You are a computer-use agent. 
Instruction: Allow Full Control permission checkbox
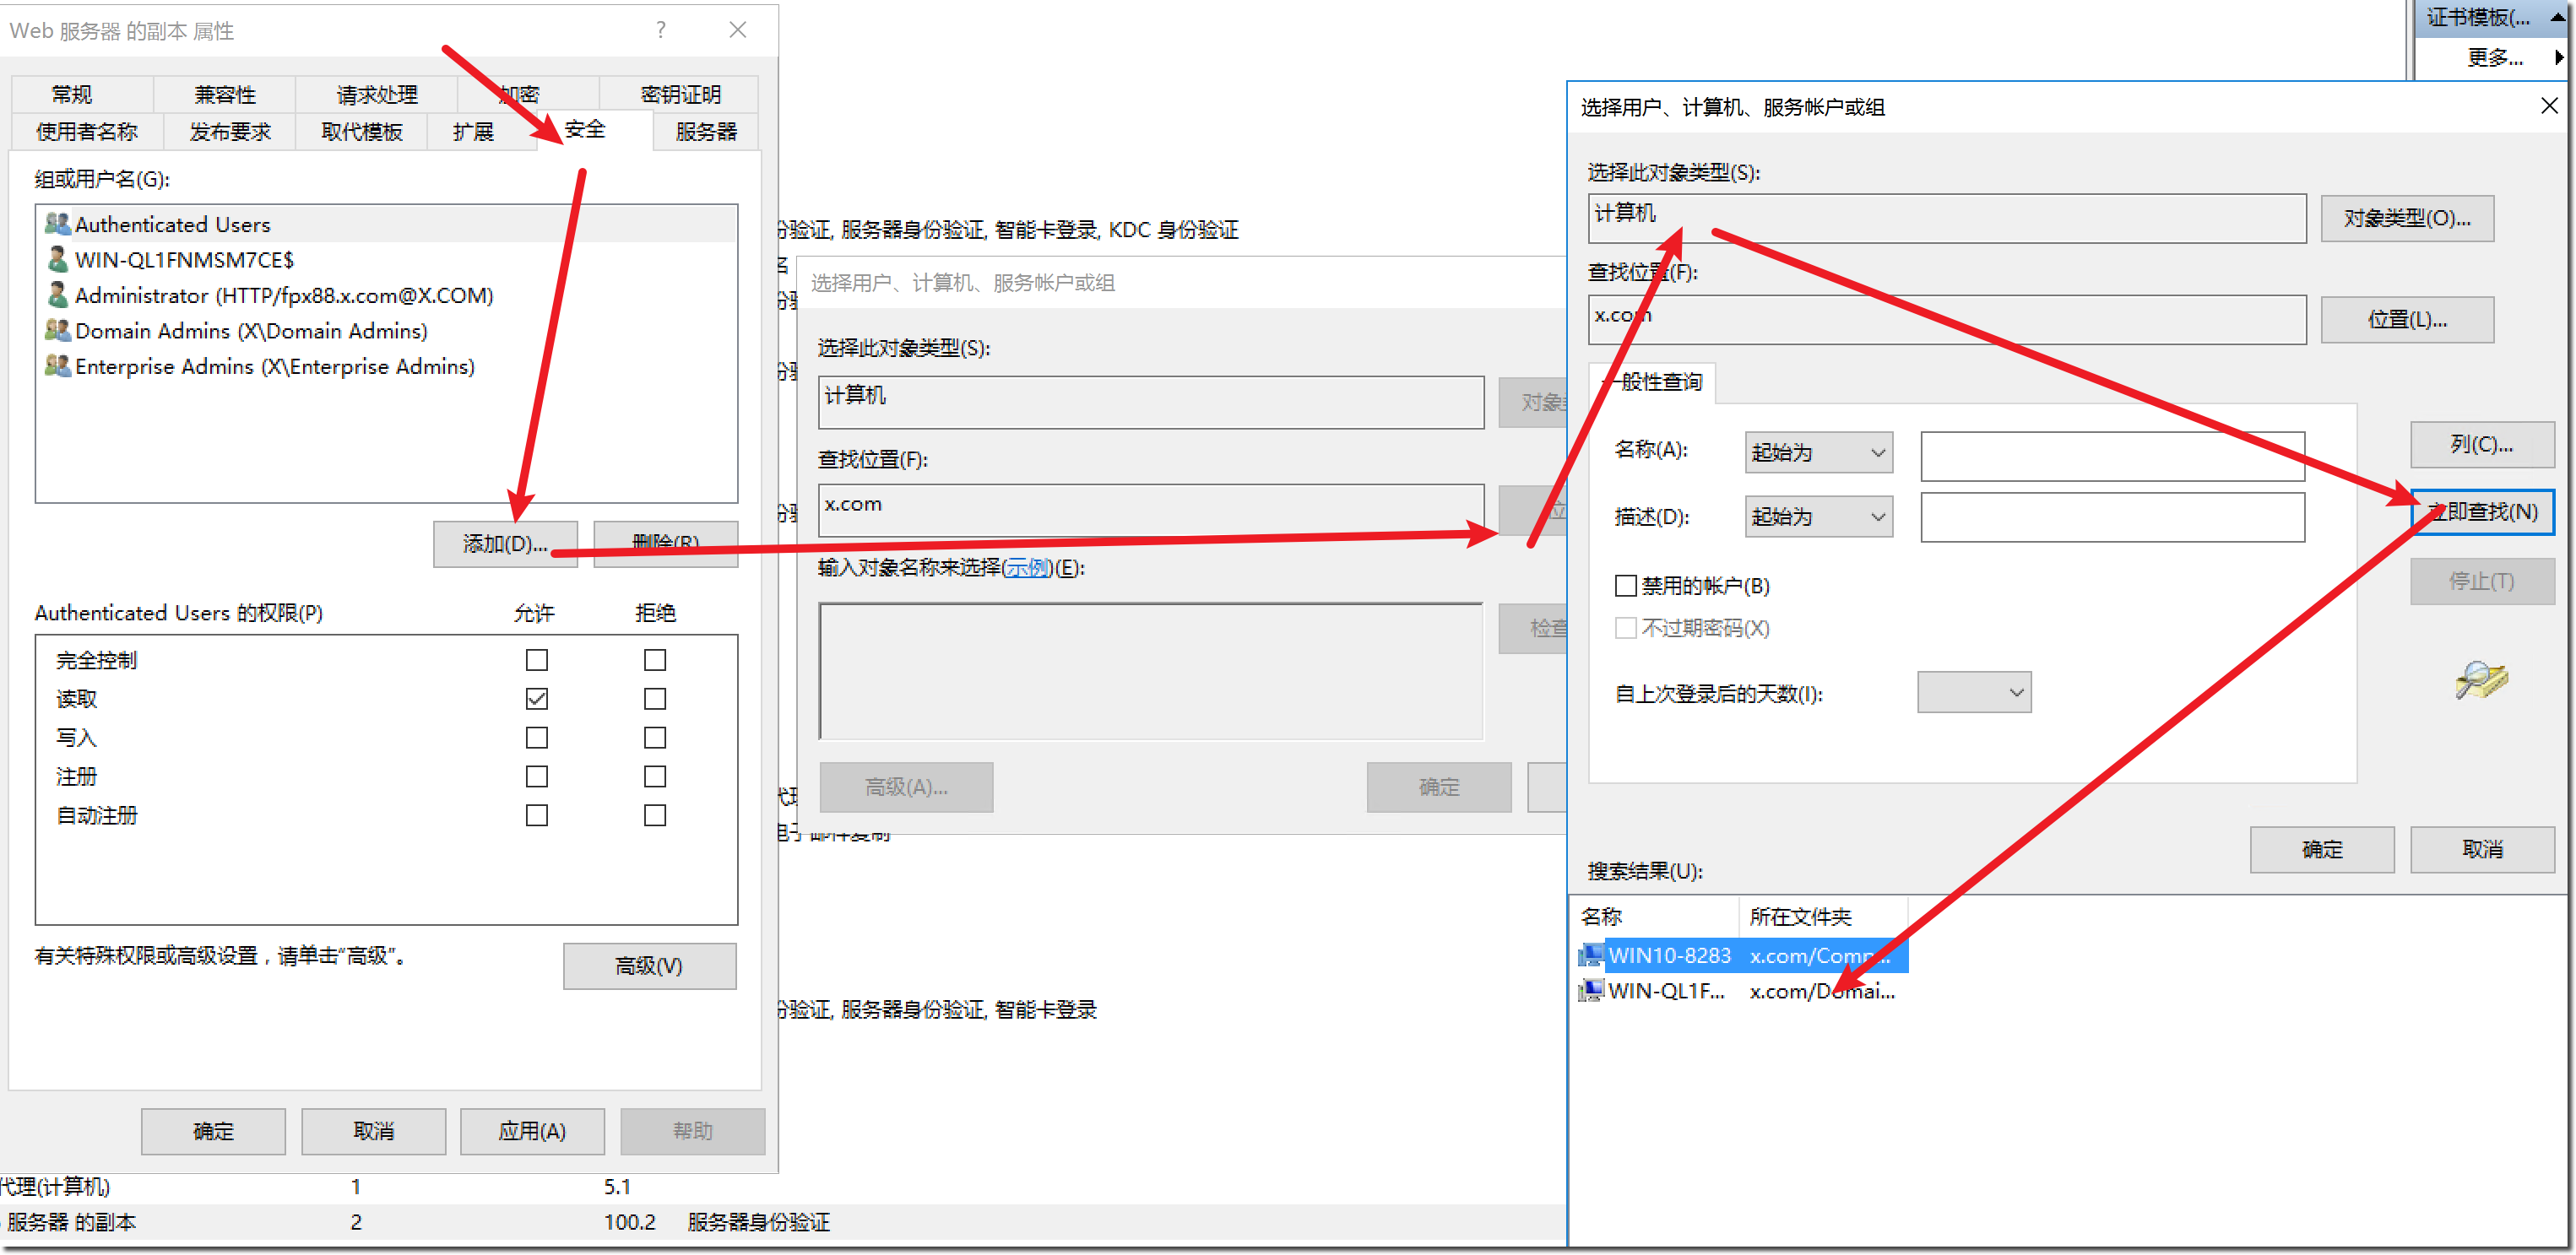[537, 660]
